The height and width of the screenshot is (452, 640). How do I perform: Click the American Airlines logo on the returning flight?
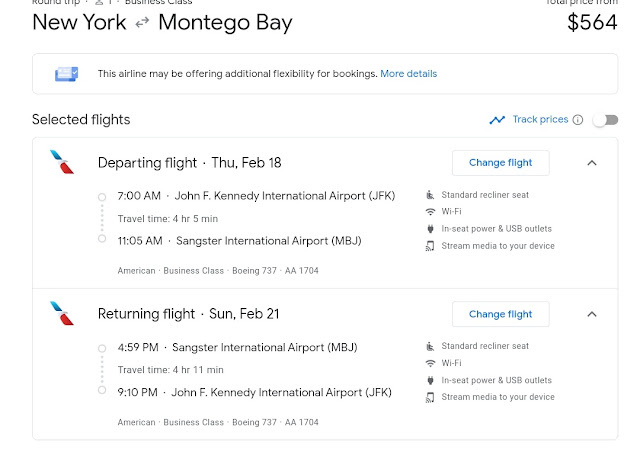pos(62,313)
